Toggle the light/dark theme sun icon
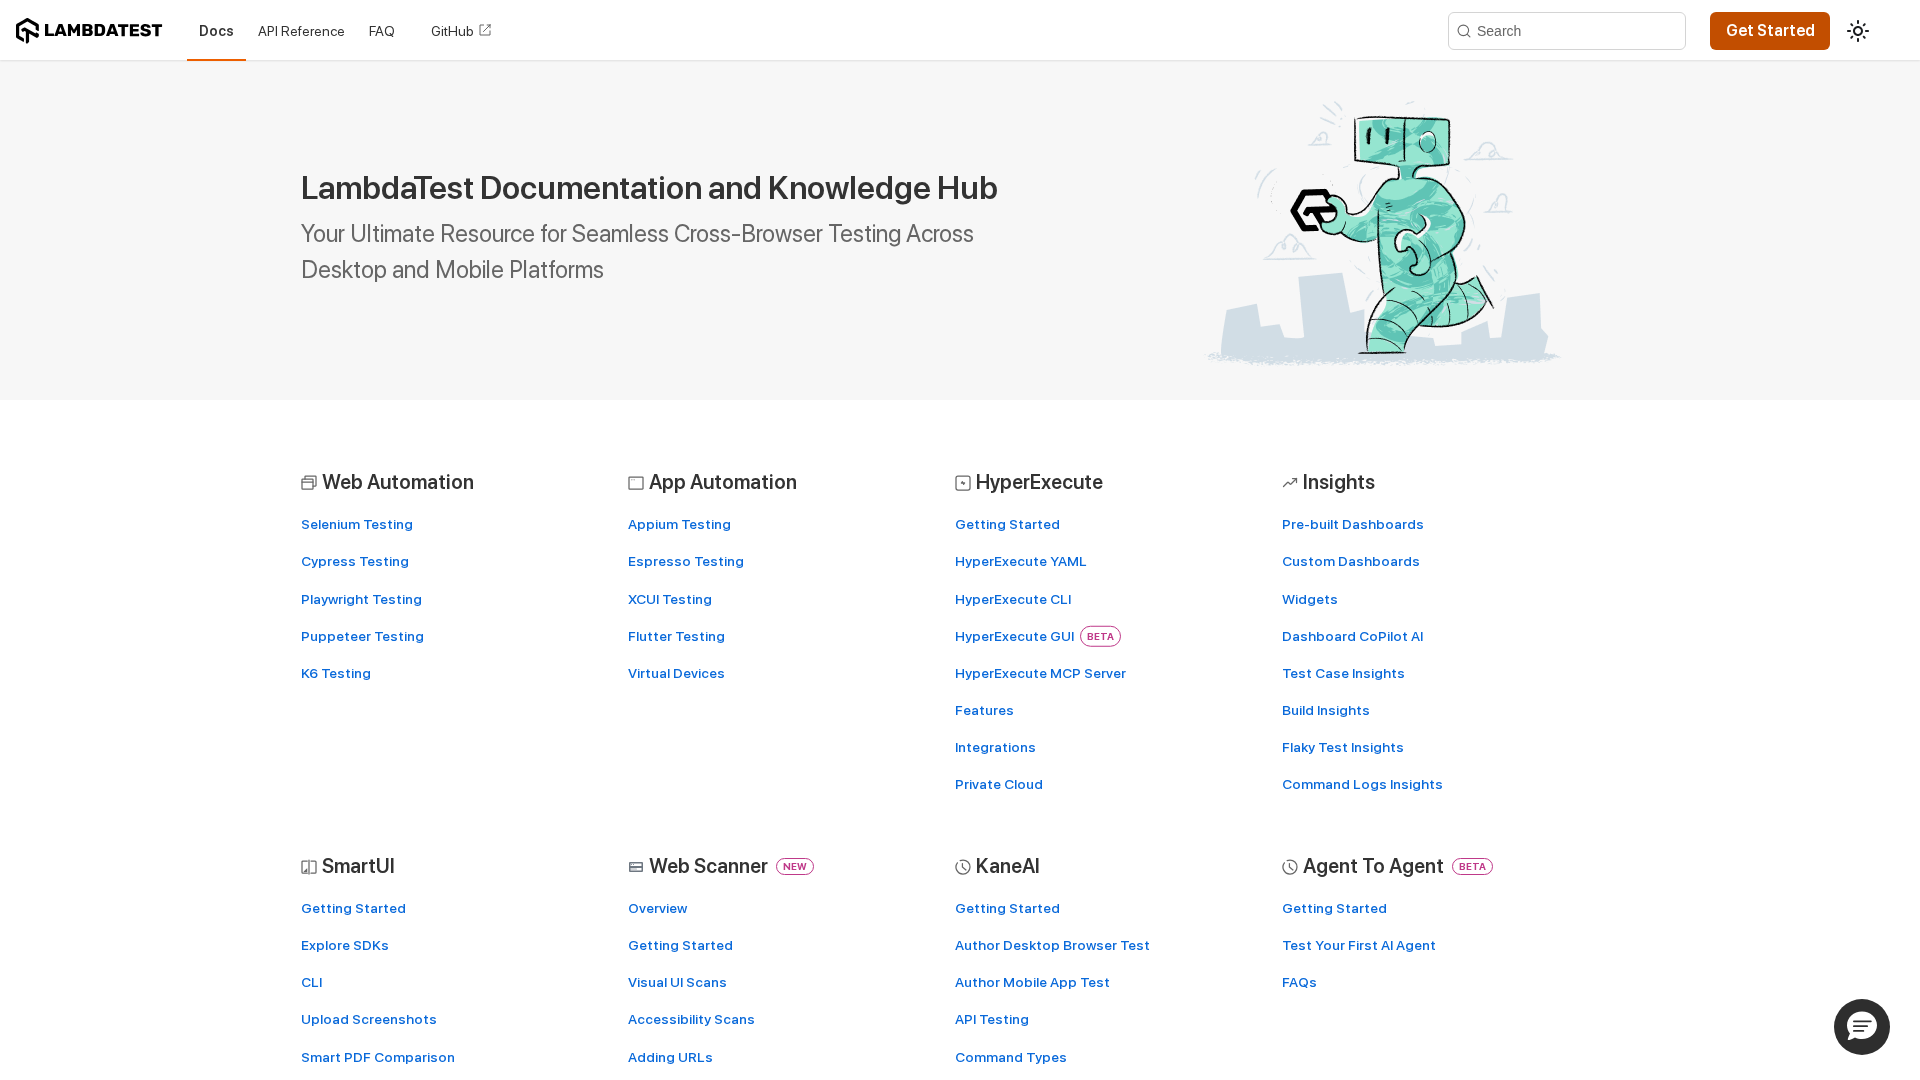The height and width of the screenshot is (1080, 1920). 1857,31
